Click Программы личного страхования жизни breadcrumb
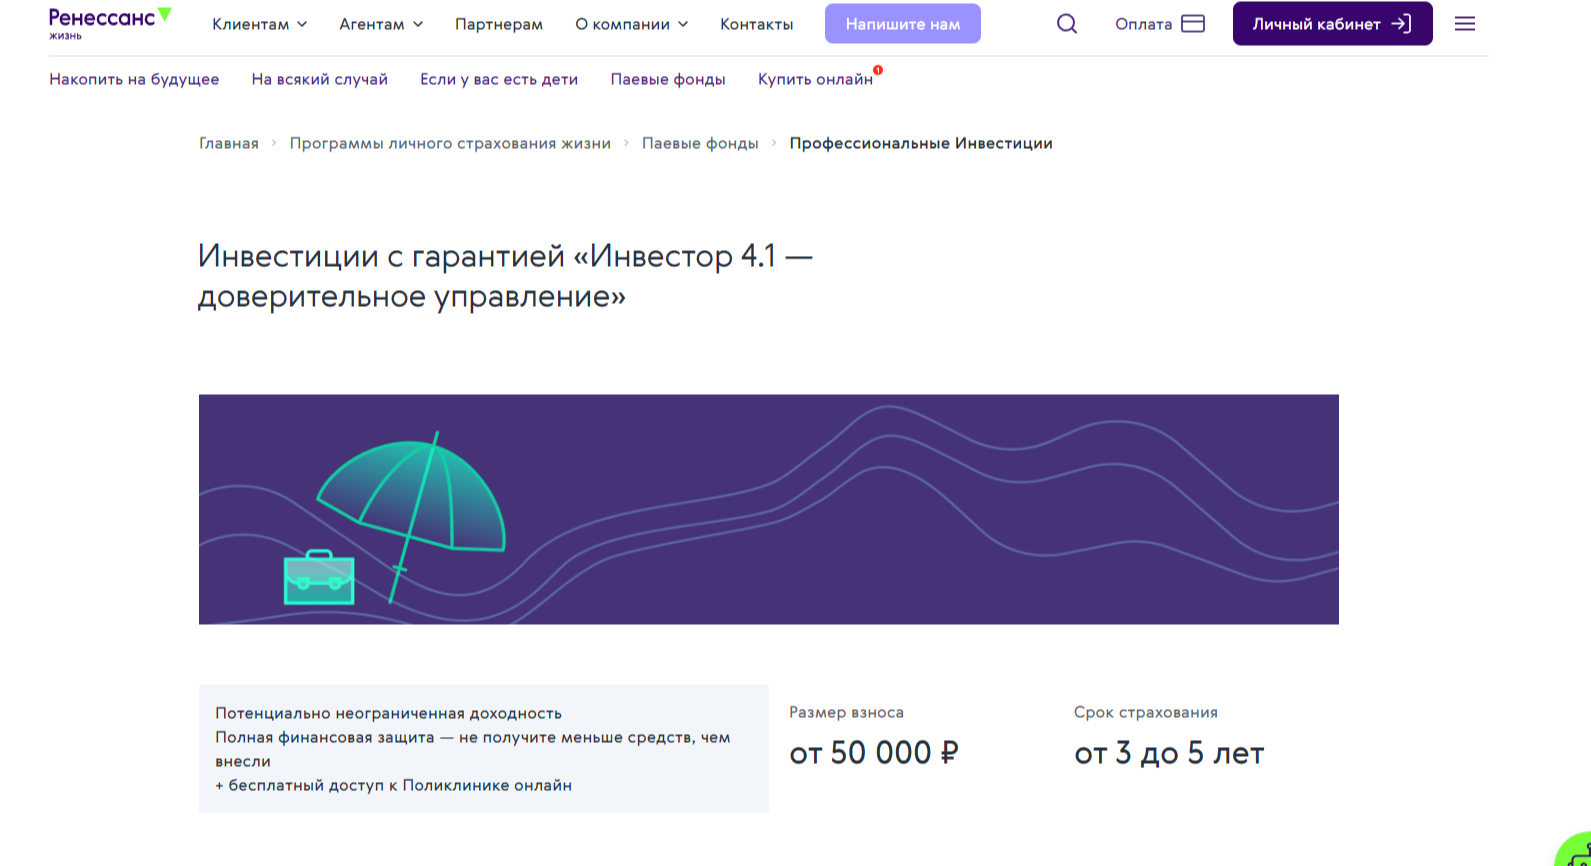The height and width of the screenshot is (866, 1591). point(450,143)
